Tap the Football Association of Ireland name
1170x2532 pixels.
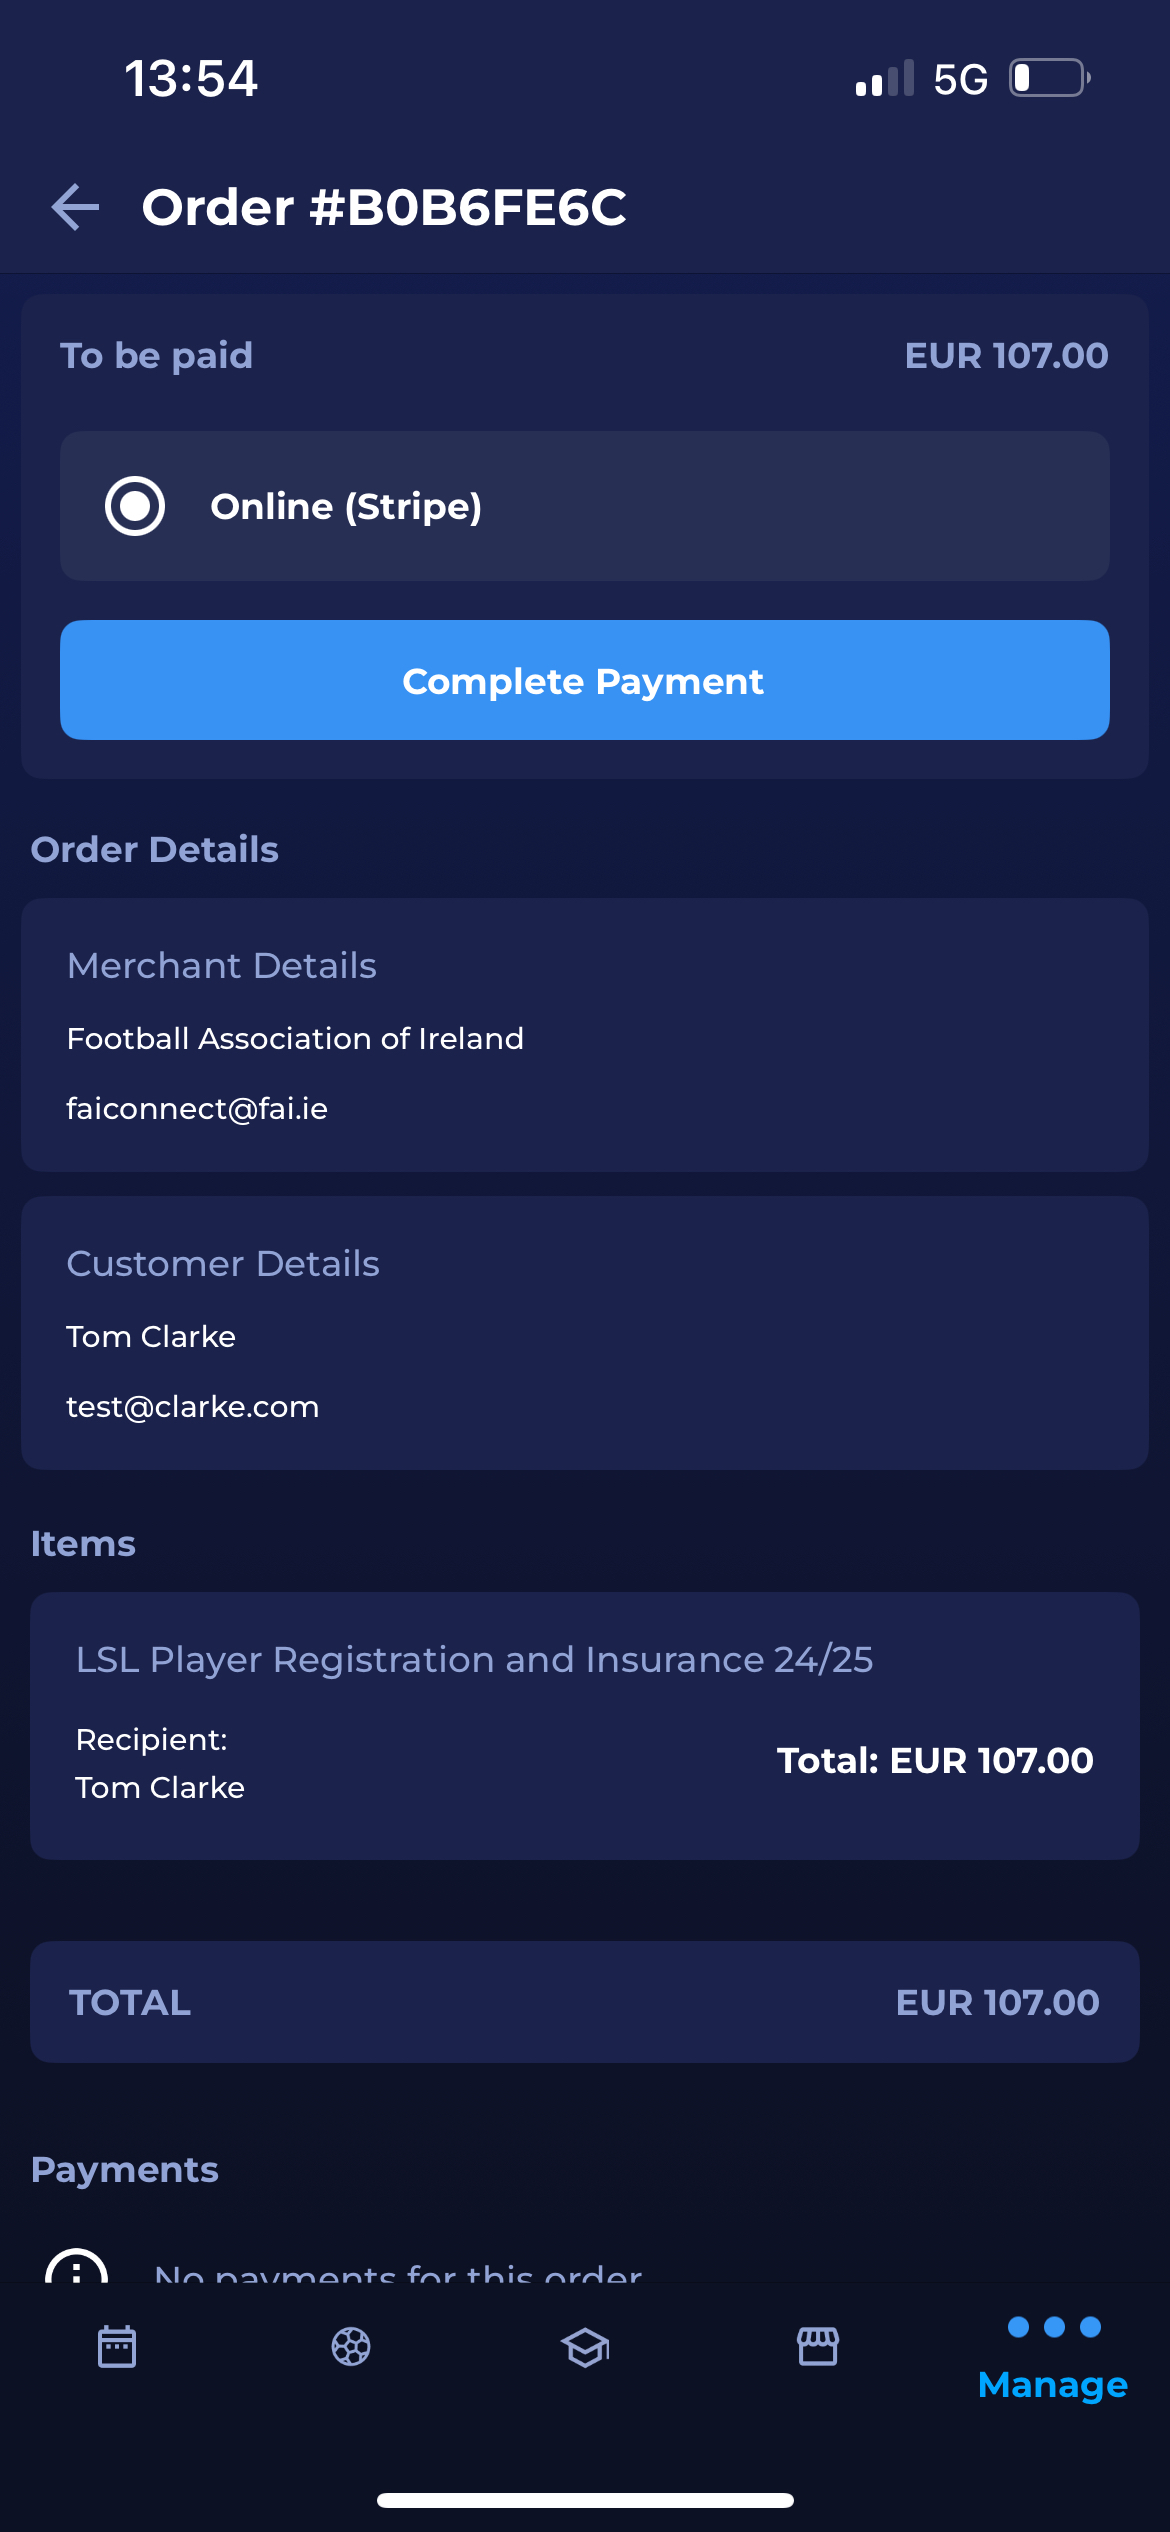295,1039
